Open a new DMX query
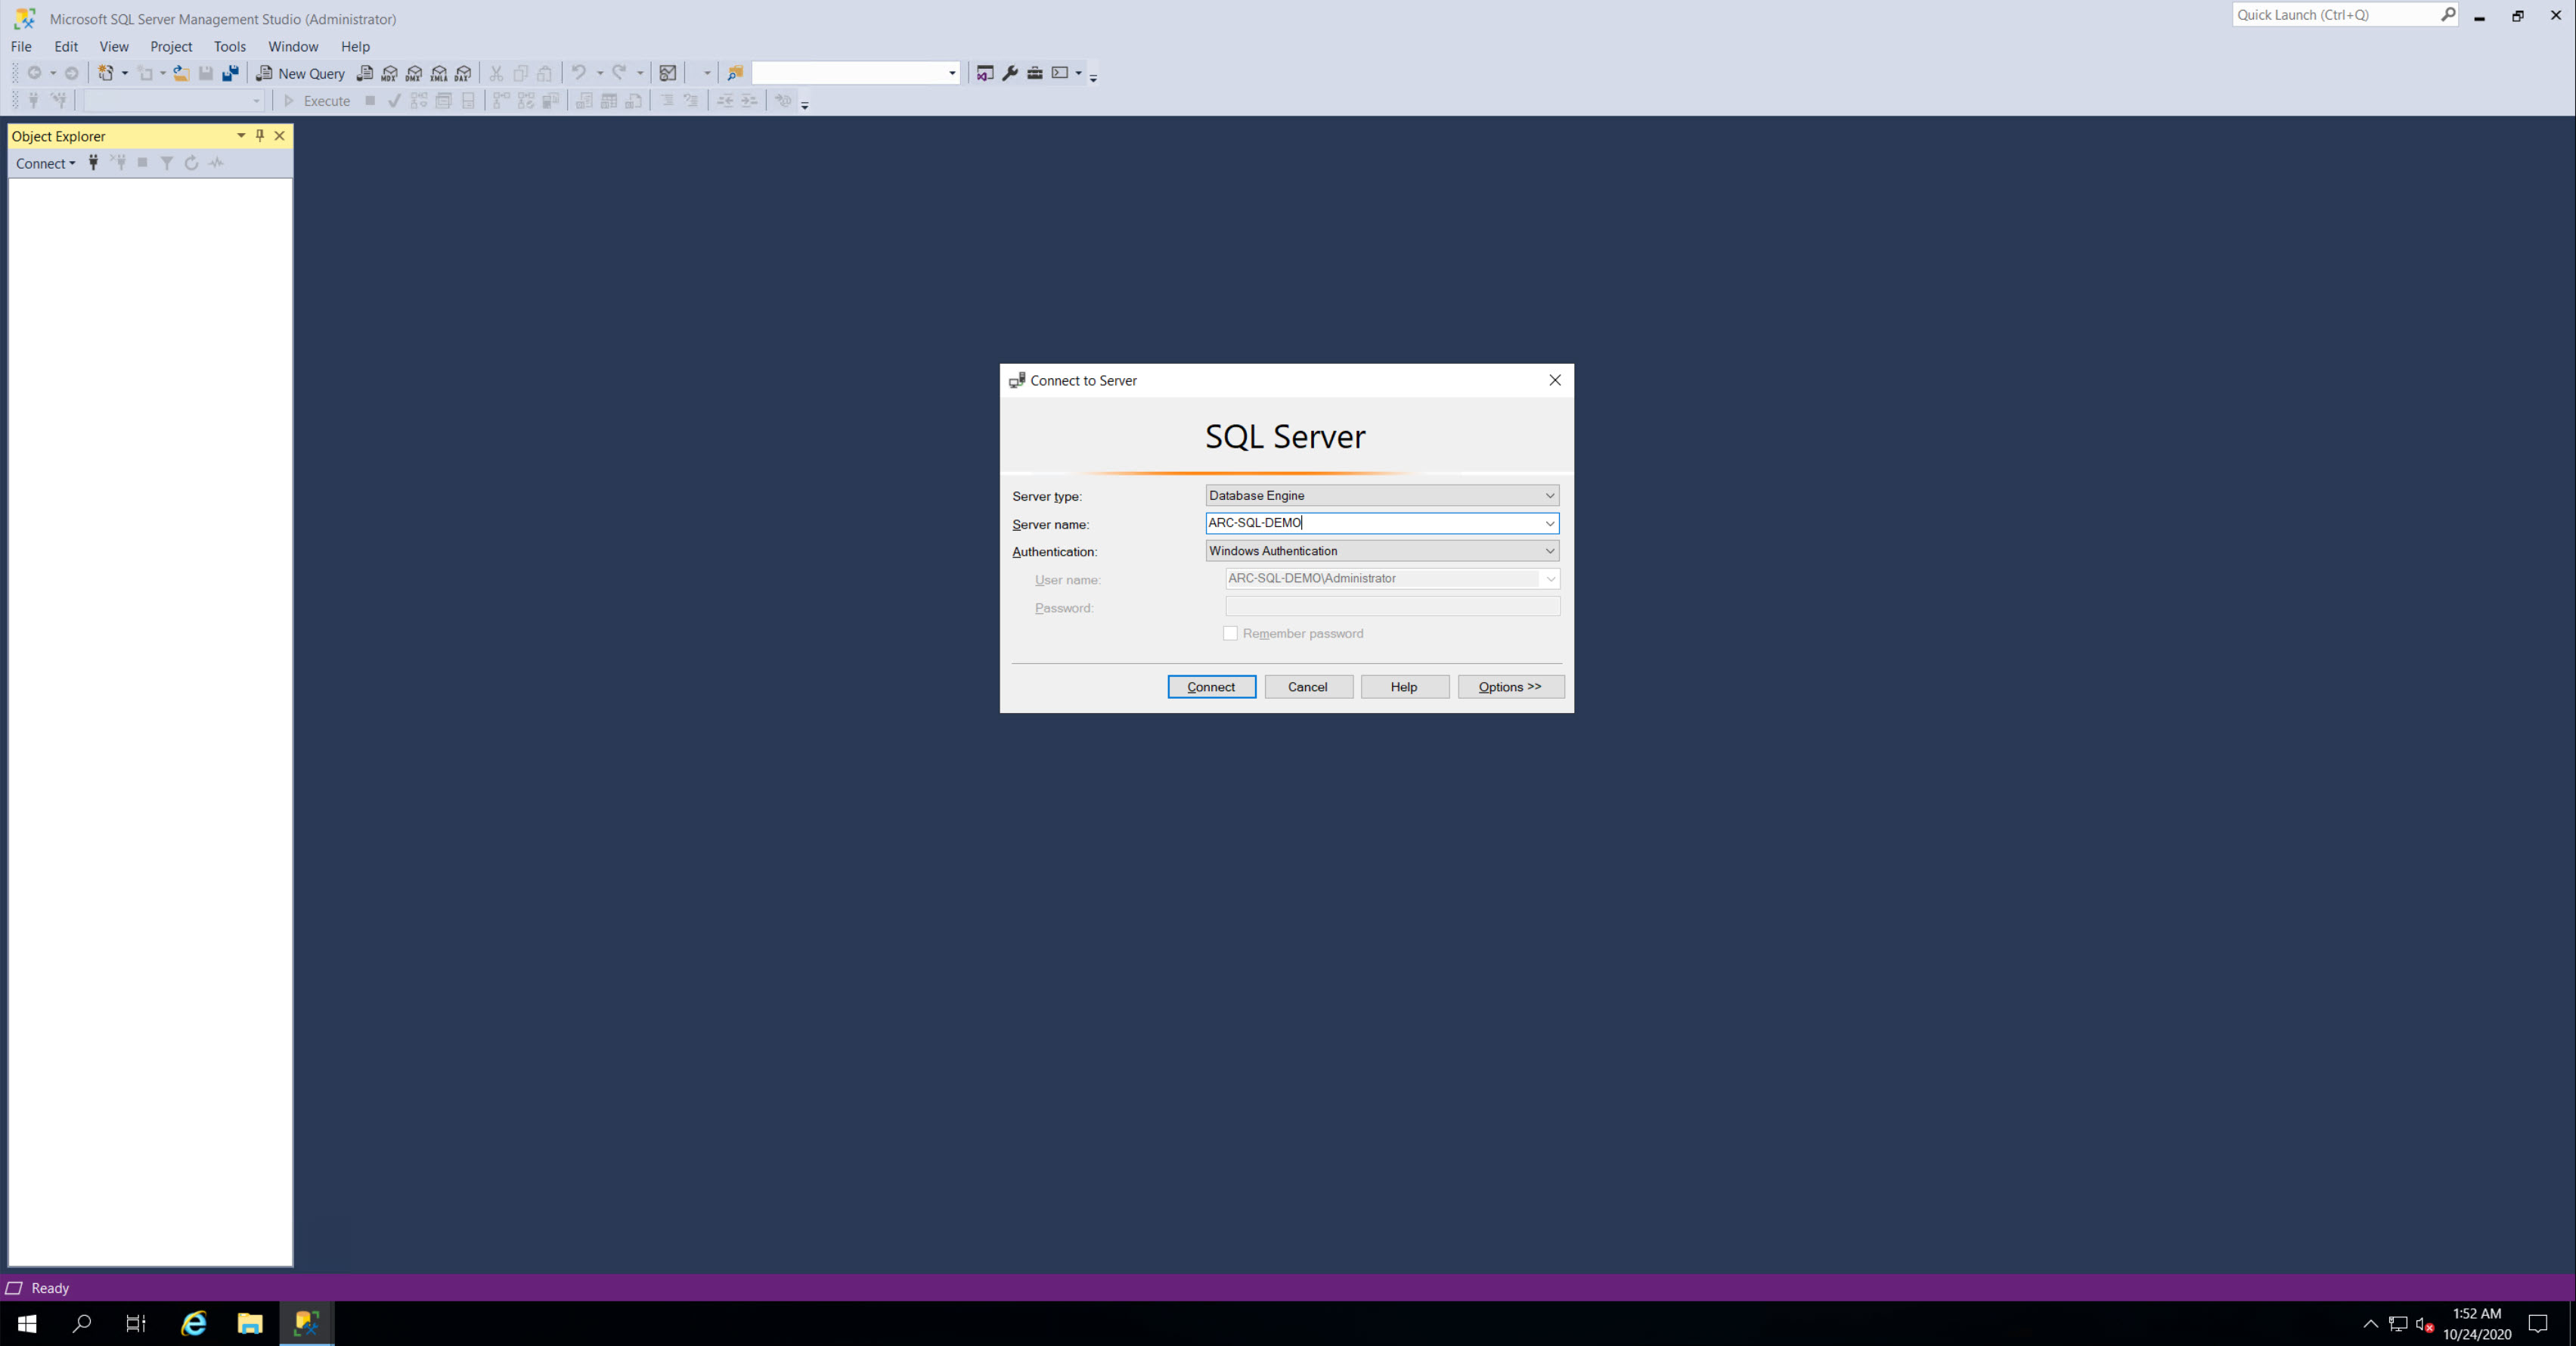Screen dimensions: 2576x1346 coord(414,73)
